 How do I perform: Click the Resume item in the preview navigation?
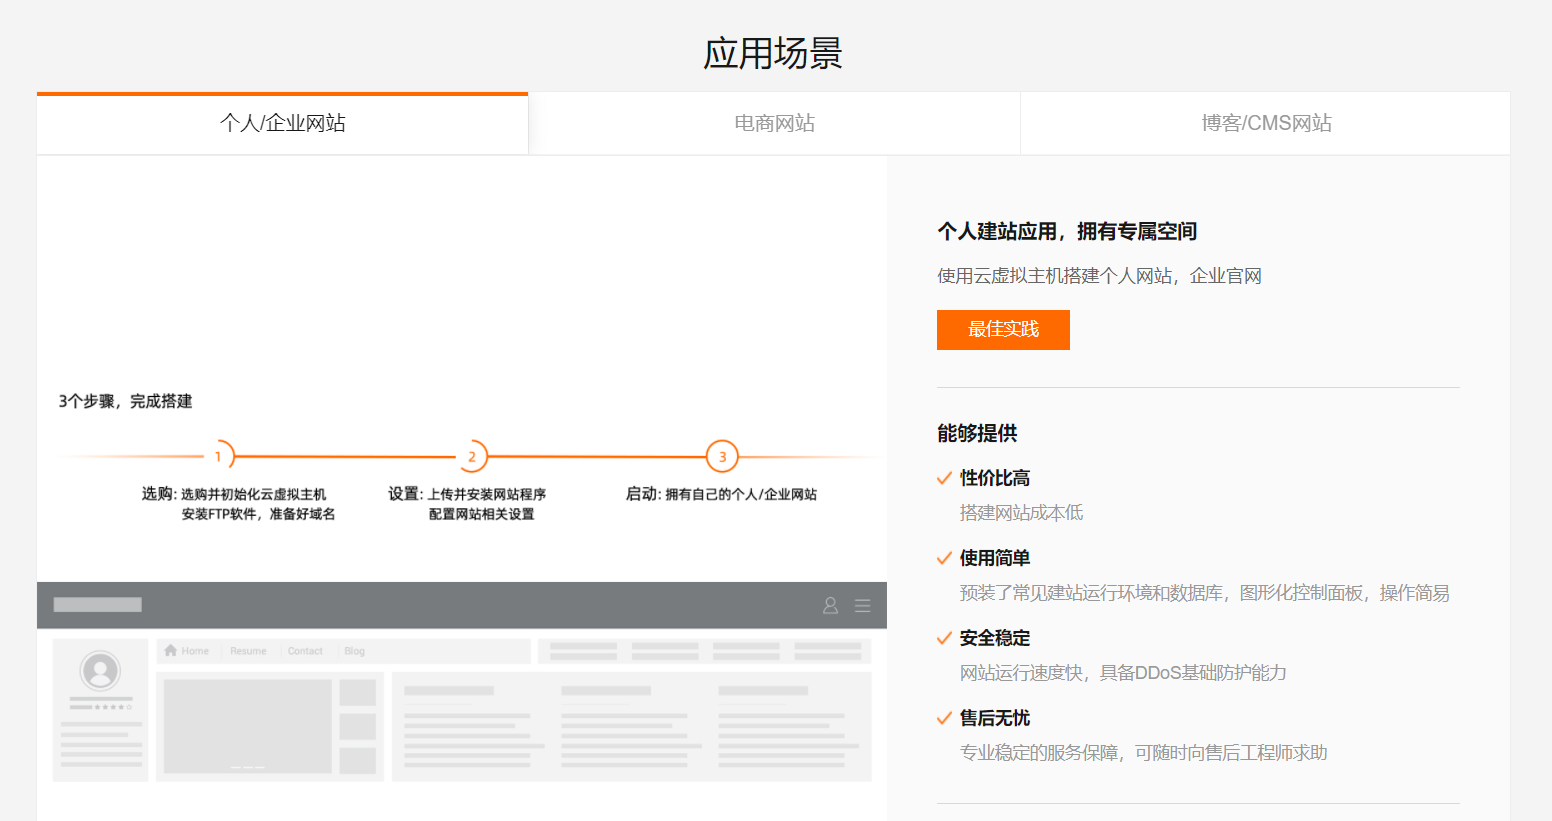pyautogui.click(x=248, y=650)
